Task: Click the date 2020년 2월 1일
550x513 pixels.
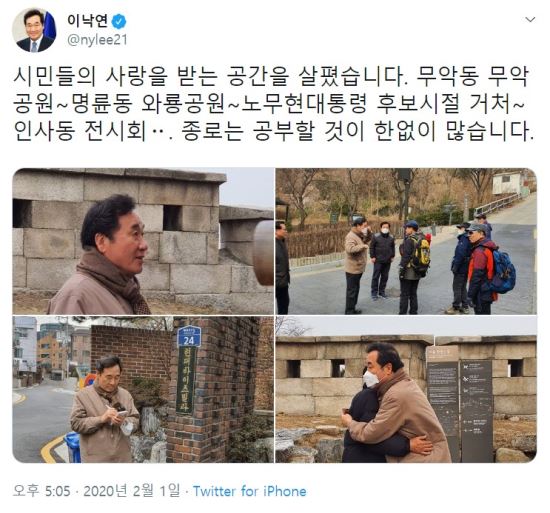Action: click(132, 491)
